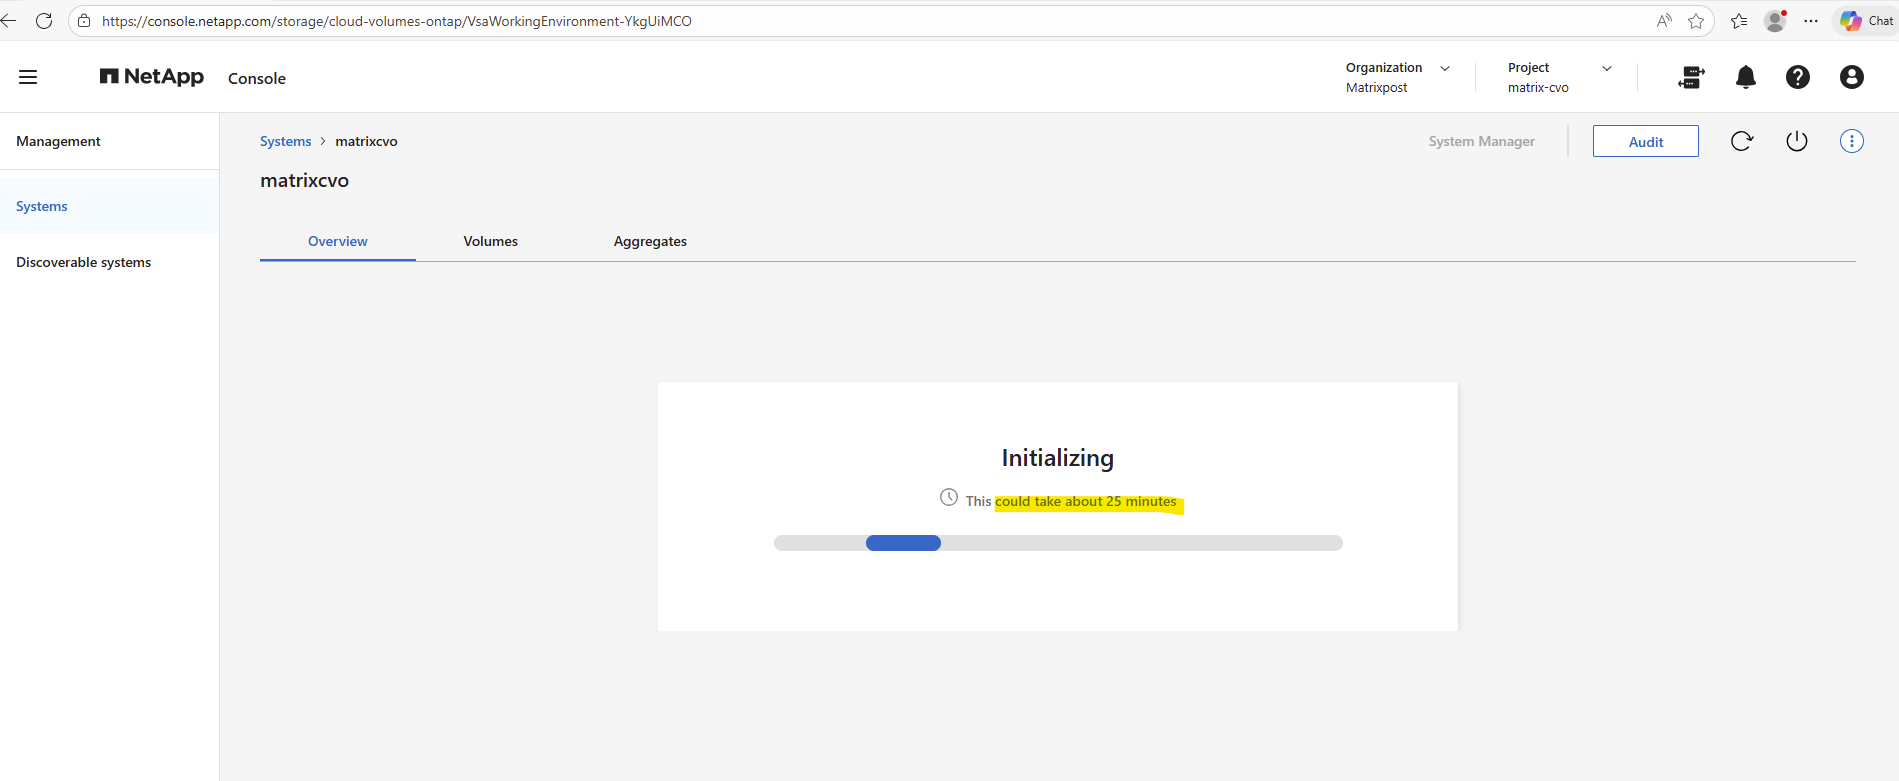Open the help question mark menu
1899x781 pixels.
coord(1798,77)
